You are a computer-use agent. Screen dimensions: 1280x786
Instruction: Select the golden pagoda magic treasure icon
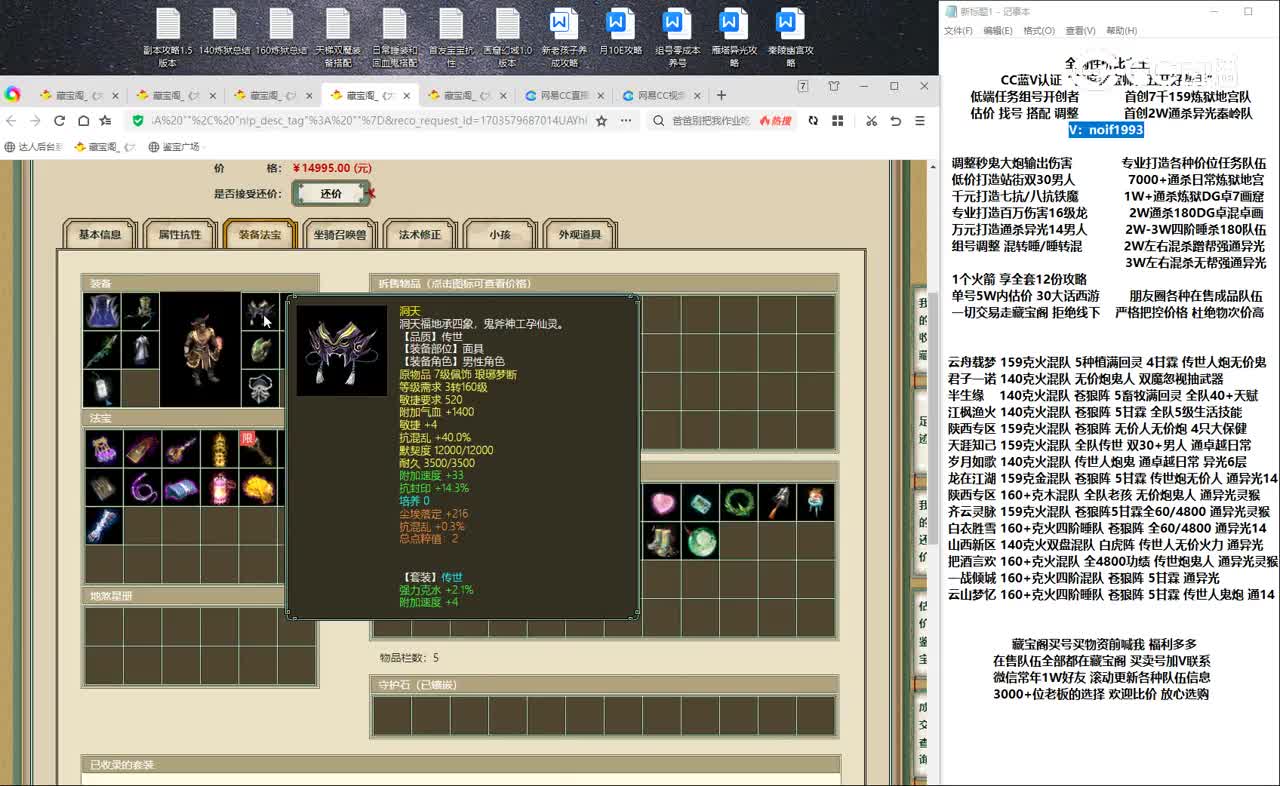coord(219,449)
